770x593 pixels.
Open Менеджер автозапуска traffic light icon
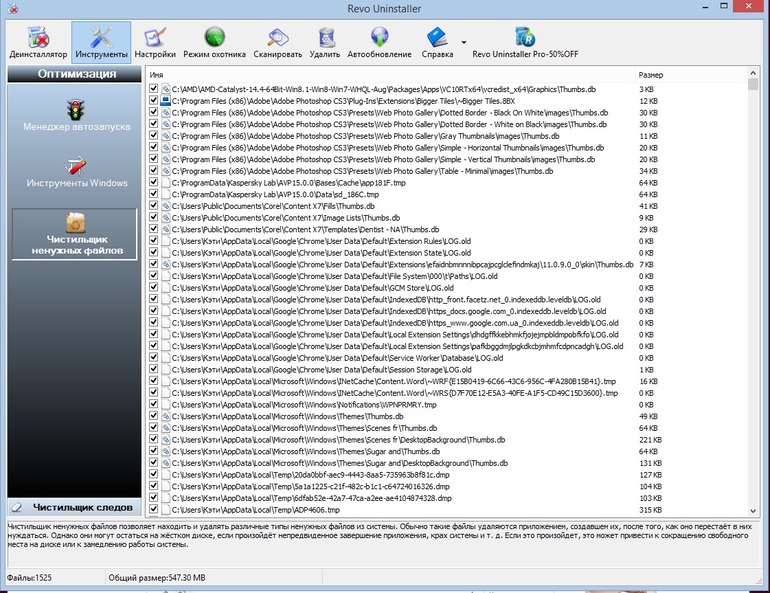76,109
